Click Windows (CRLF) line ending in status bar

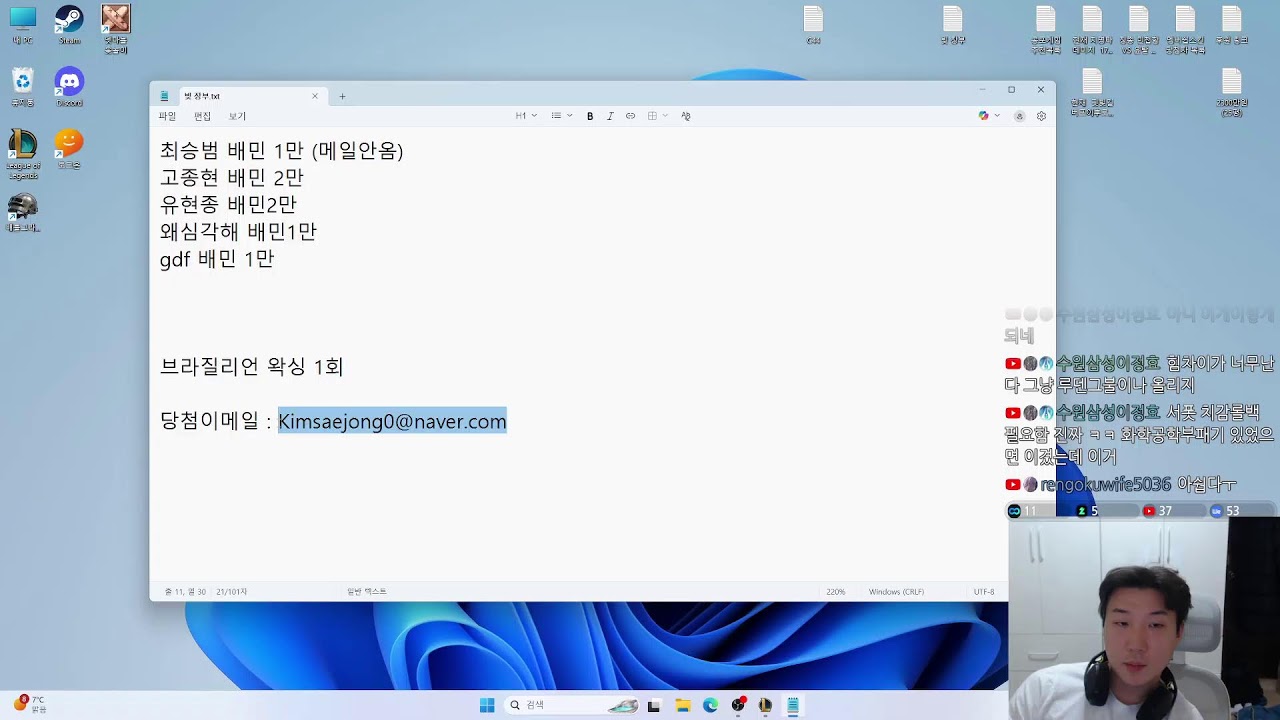(x=896, y=592)
